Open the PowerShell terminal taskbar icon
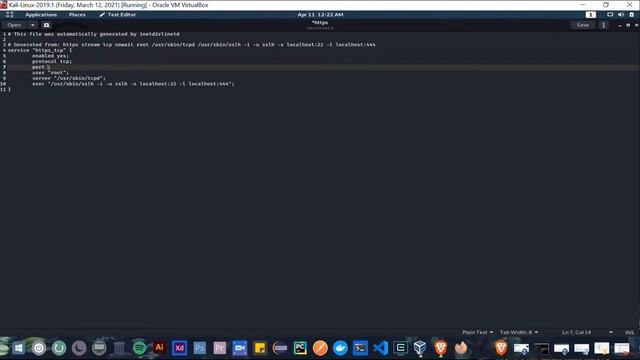 (x=360, y=348)
